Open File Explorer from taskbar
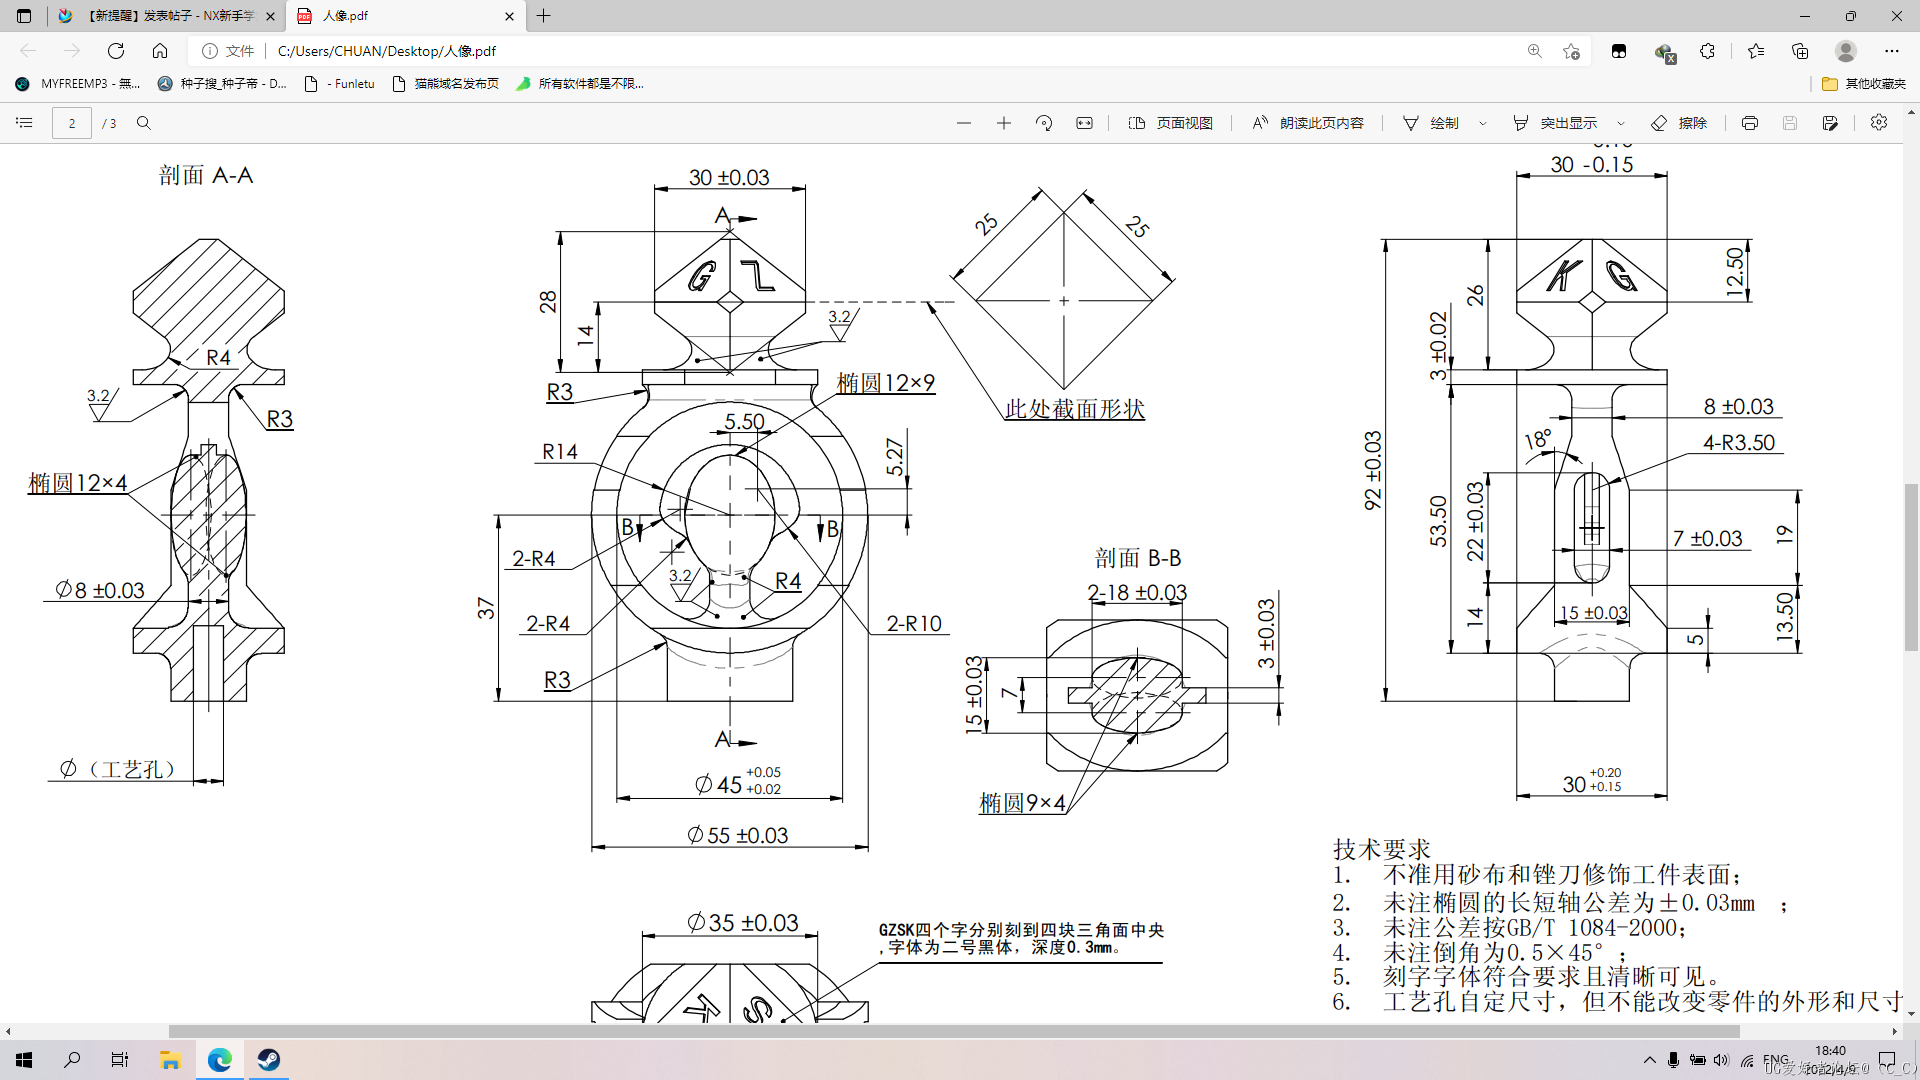Image resolution: width=1920 pixels, height=1080 pixels. 170,1060
